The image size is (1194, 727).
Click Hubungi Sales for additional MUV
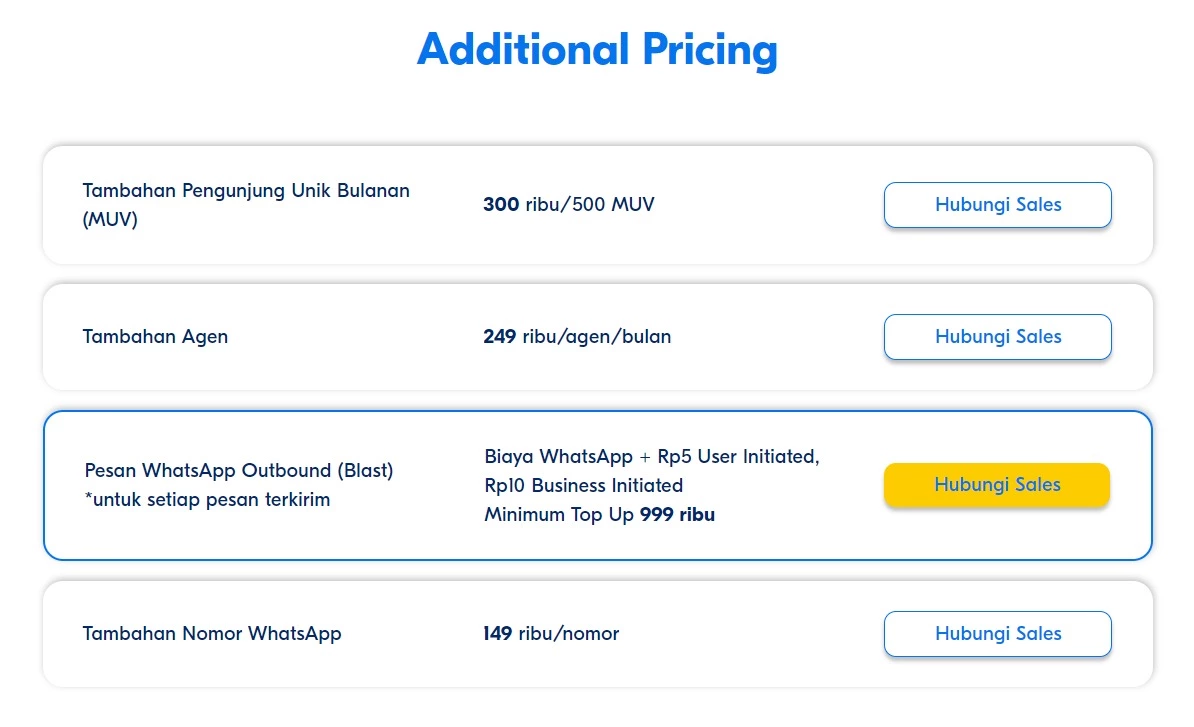(997, 205)
